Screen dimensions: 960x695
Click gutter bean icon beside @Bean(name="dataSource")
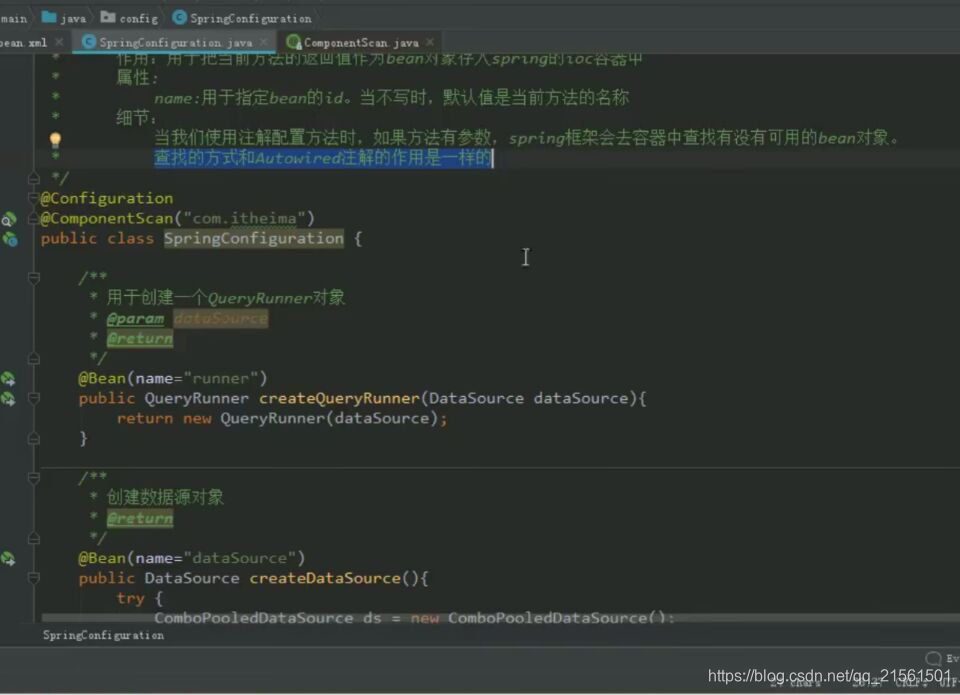[8, 559]
